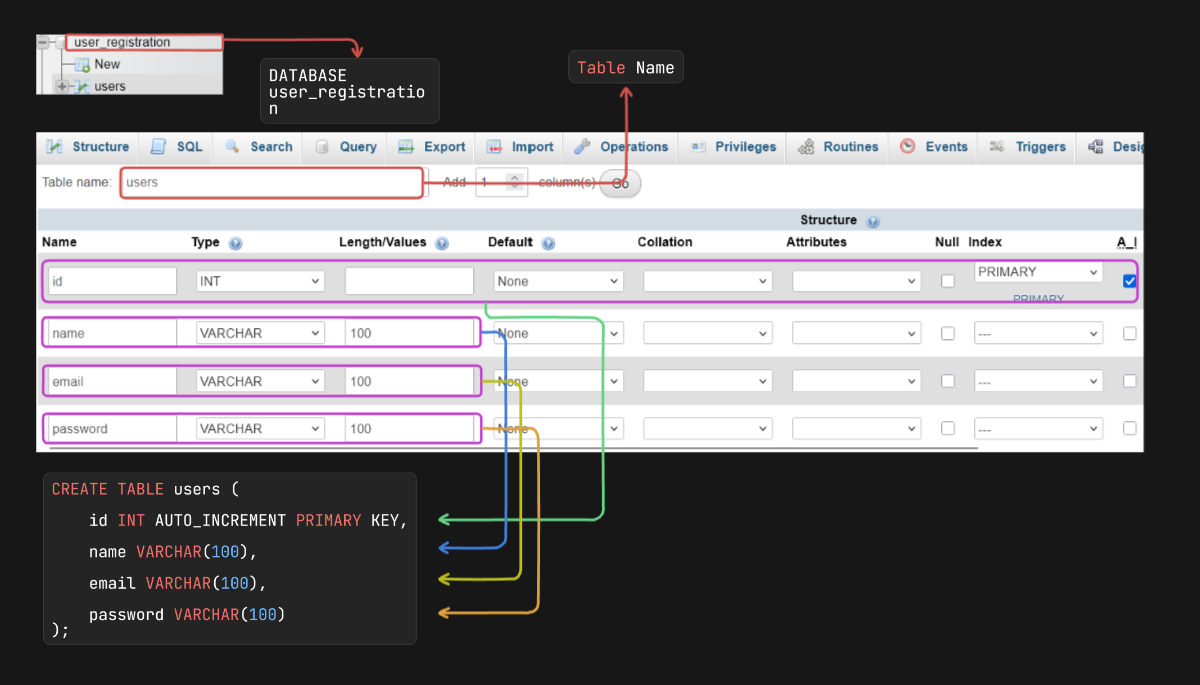
Task: Toggle Null checkbox for email column
Action: point(948,381)
